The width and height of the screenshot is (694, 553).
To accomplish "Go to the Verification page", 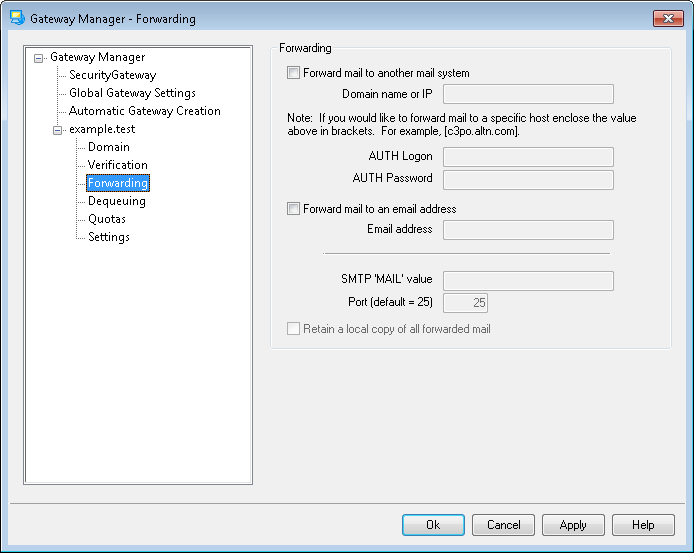I will (x=117, y=165).
